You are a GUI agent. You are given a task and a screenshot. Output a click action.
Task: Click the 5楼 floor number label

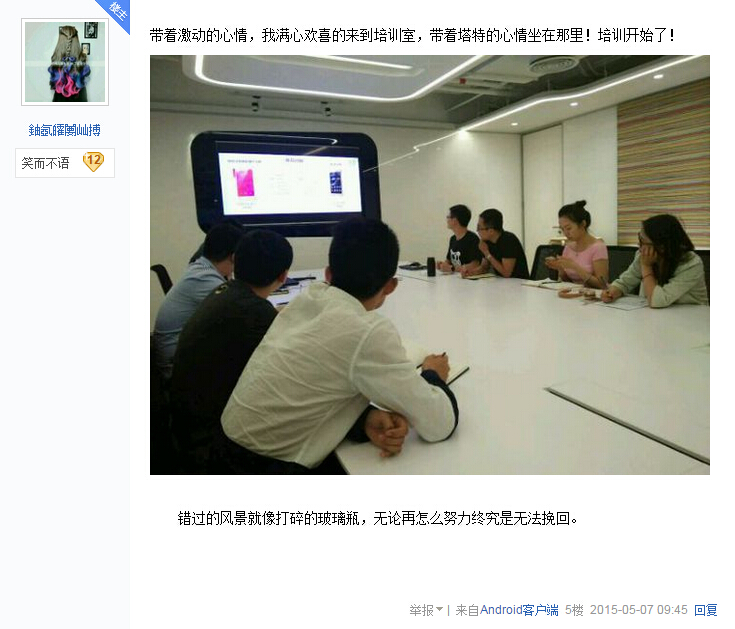tap(574, 610)
